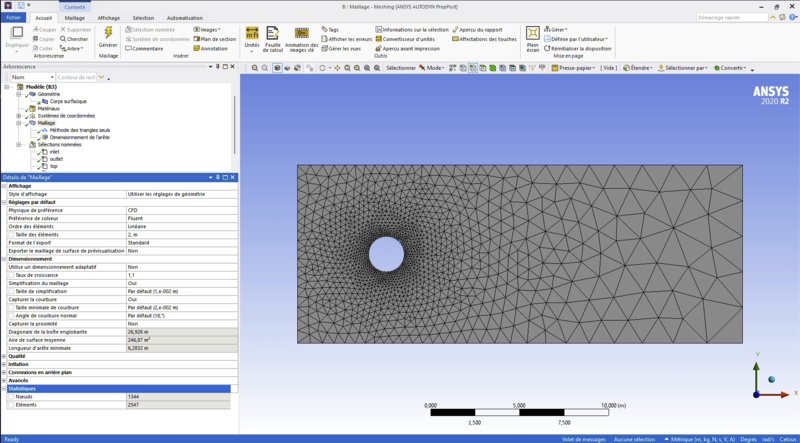Open Volet de messages in status bar
The height and width of the screenshot is (443, 800).
pyautogui.click(x=583, y=439)
